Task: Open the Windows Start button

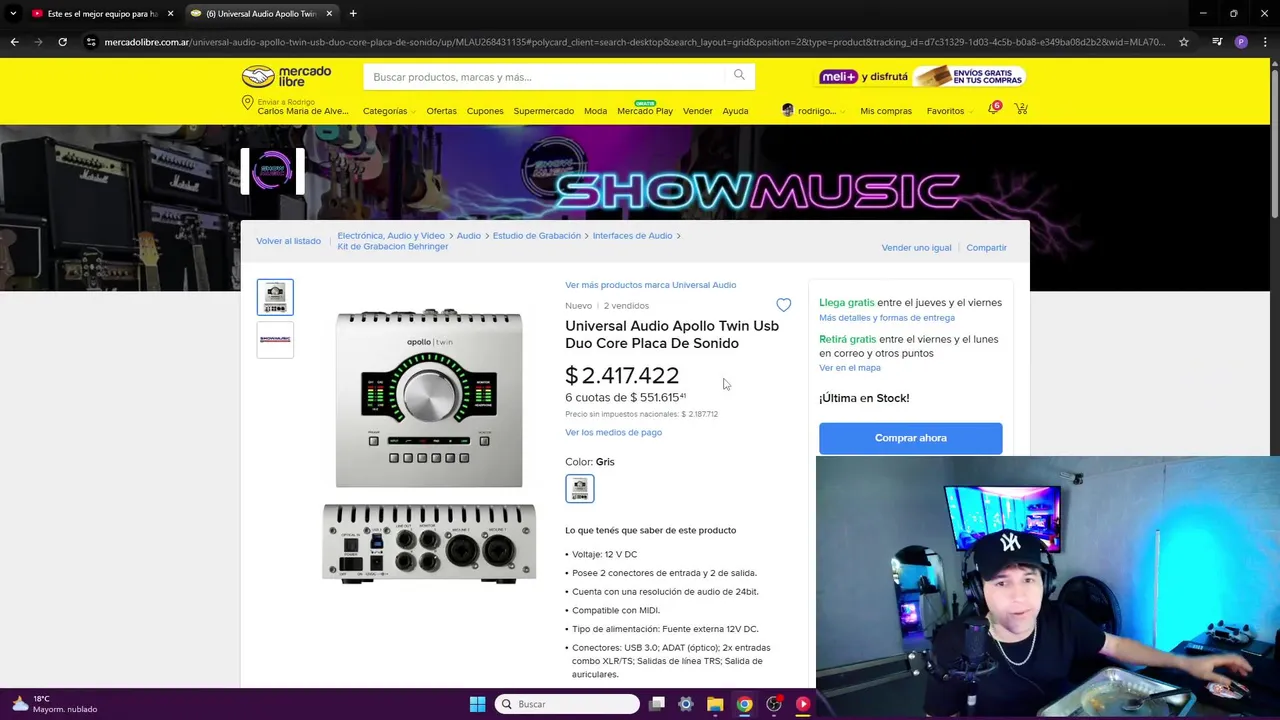Action: pos(477,704)
